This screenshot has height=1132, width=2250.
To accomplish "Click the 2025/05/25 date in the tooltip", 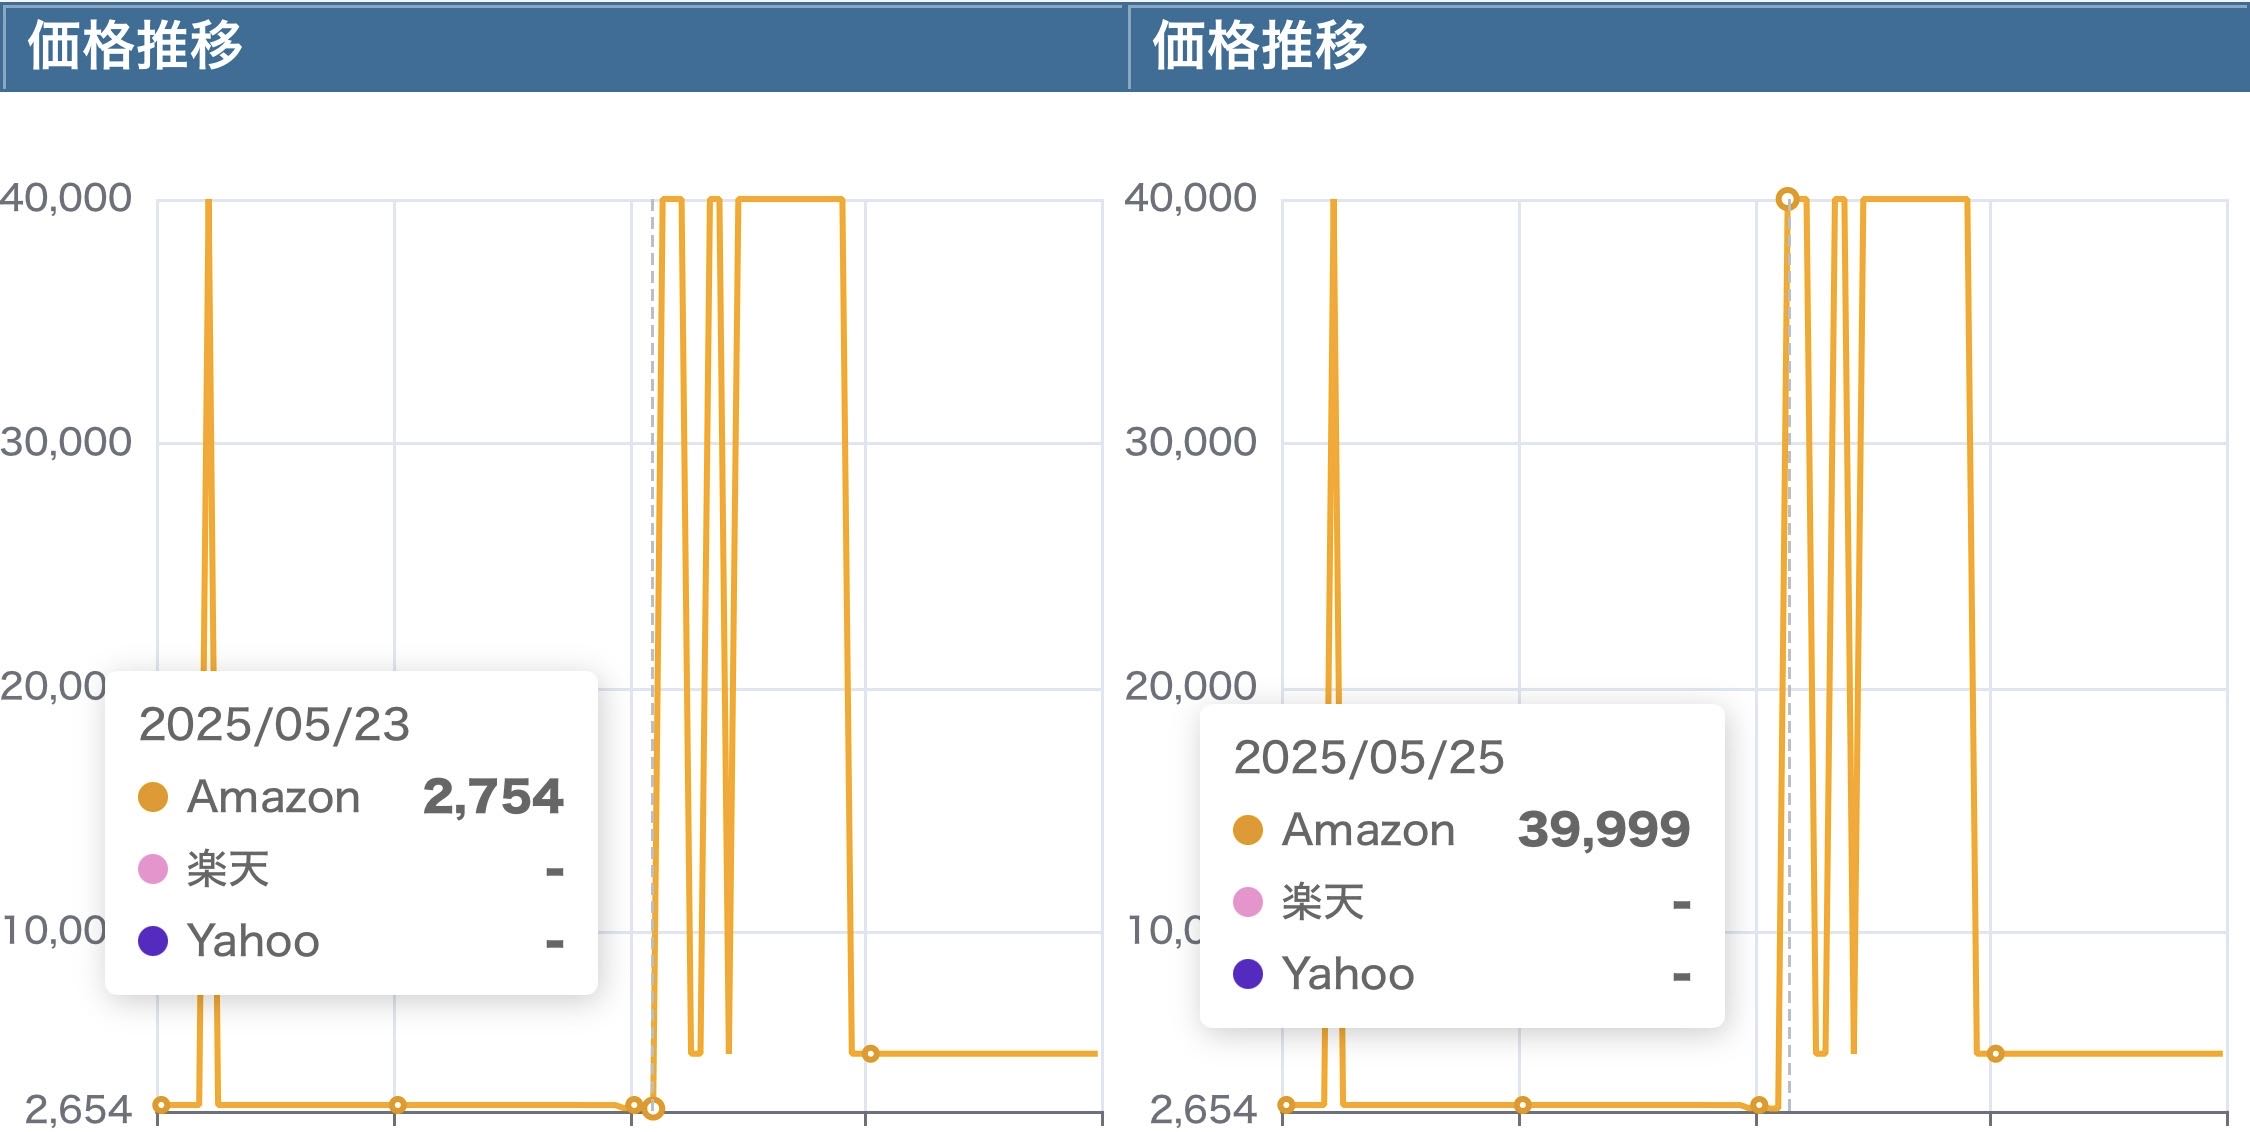I will tap(1368, 758).
